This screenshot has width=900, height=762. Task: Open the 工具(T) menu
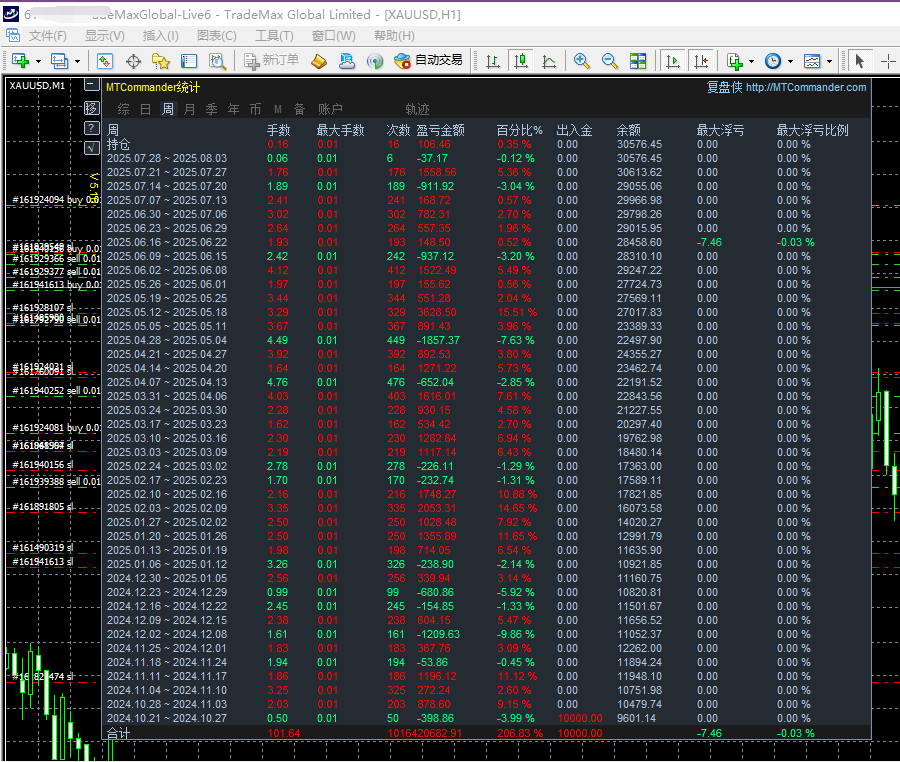pyautogui.click(x=274, y=36)
